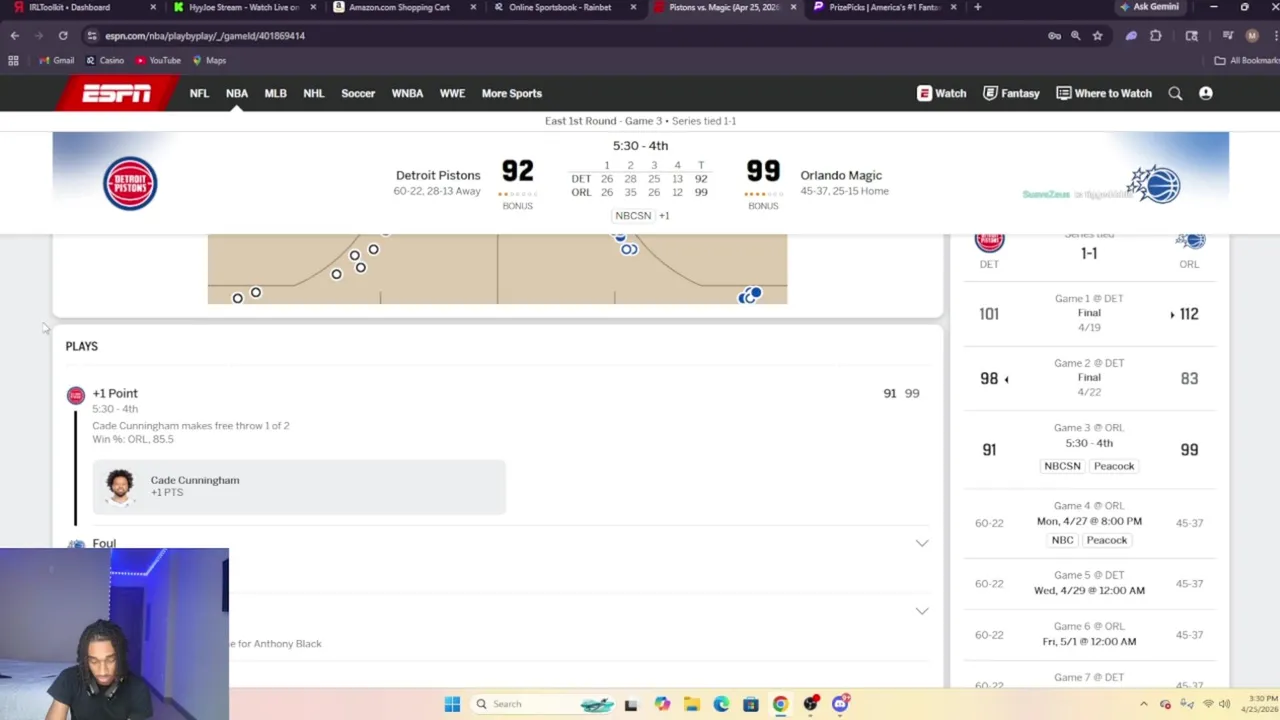
Task: Expand the Anthony Black substitution play chevron
Action: coord(922,611)
